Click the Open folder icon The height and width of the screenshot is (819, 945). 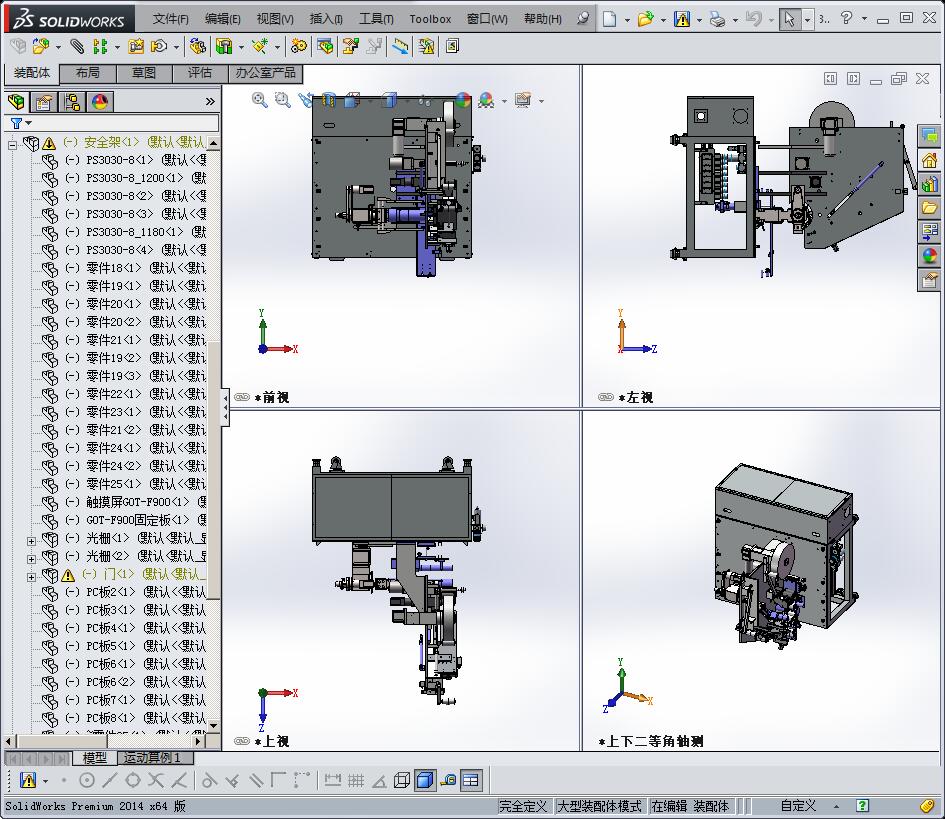[x=645, y=19]
